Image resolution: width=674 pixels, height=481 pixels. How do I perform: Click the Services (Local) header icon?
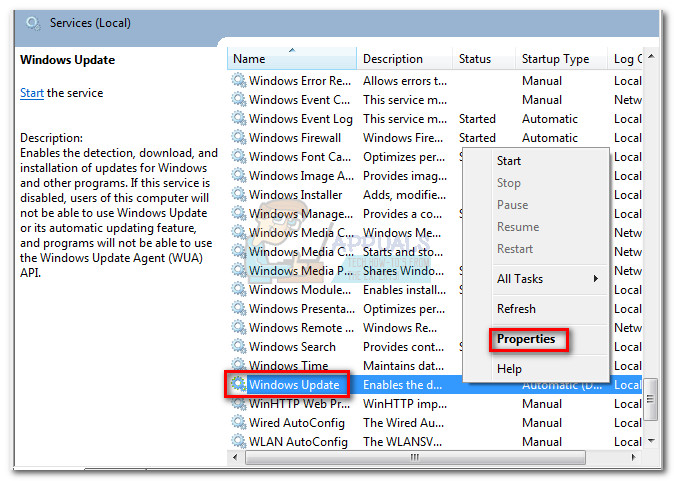click(x=33, y=23)
